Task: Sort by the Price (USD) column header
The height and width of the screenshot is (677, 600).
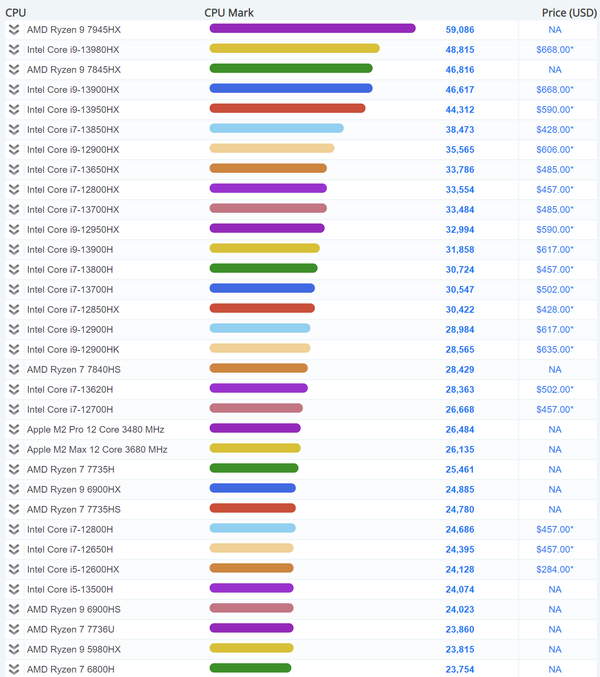Action: [x=569, y=13]
